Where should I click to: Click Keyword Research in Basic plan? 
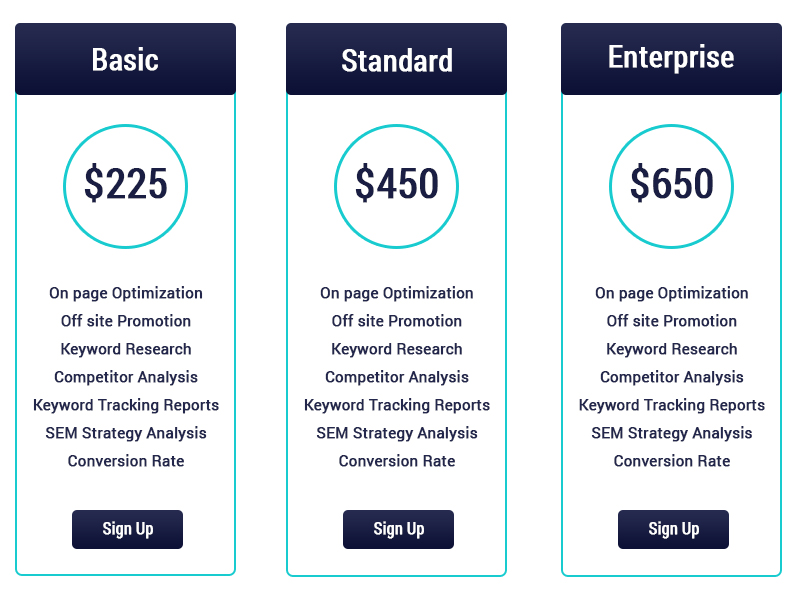[x=126, y=349]
